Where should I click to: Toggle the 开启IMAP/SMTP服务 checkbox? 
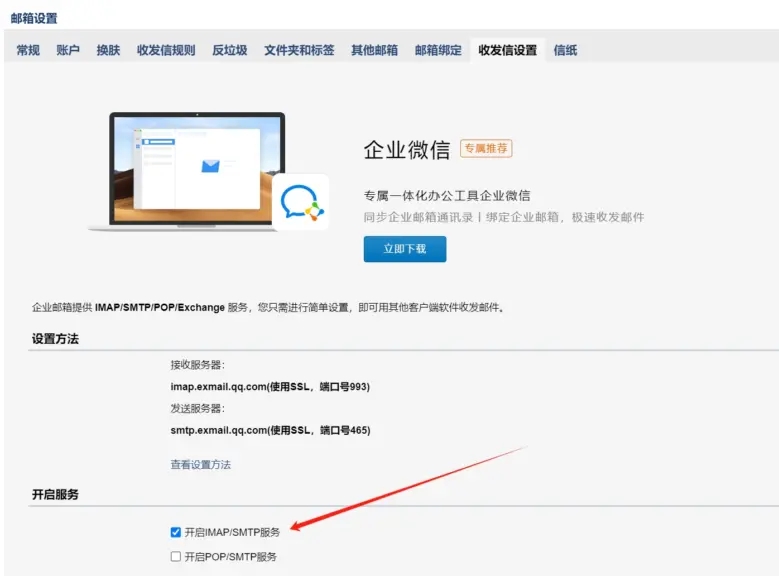(175, 532)
